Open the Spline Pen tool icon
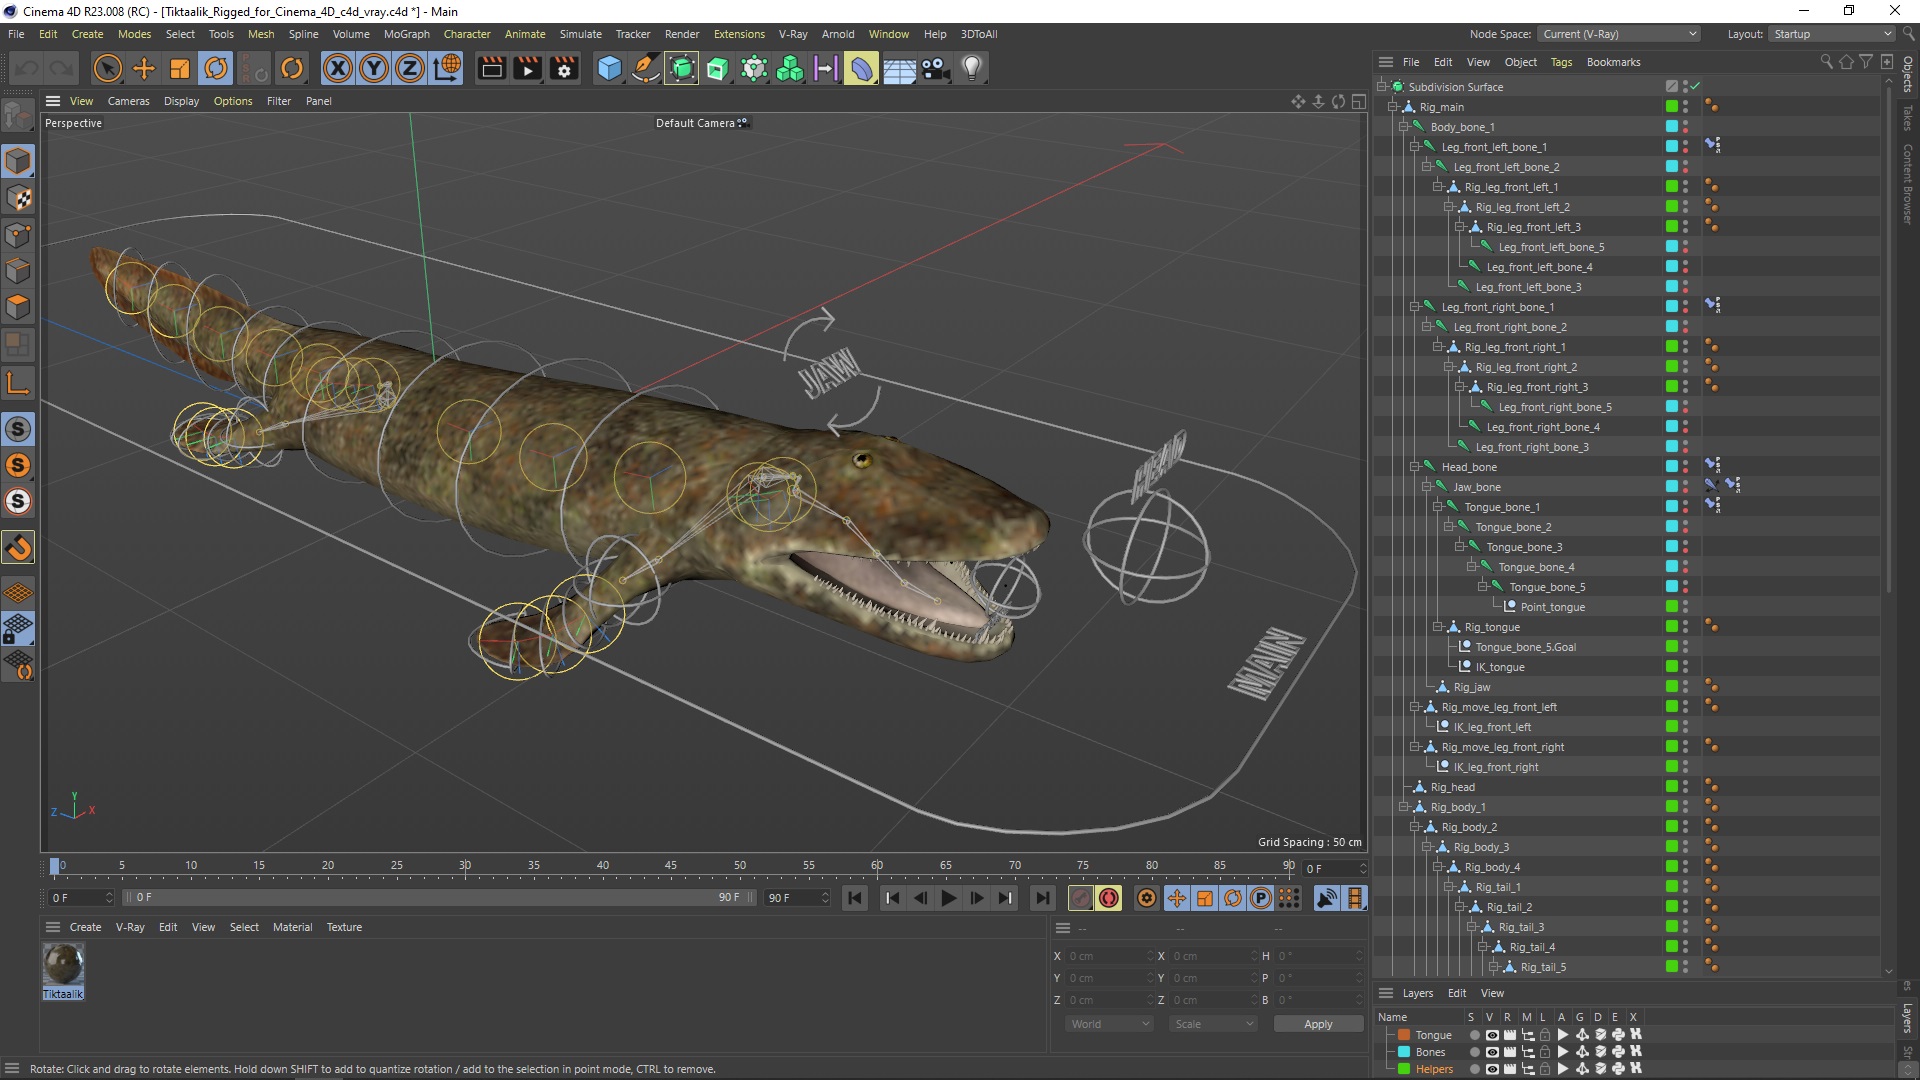This screenshot has height=1080, width=1920. 646,68
